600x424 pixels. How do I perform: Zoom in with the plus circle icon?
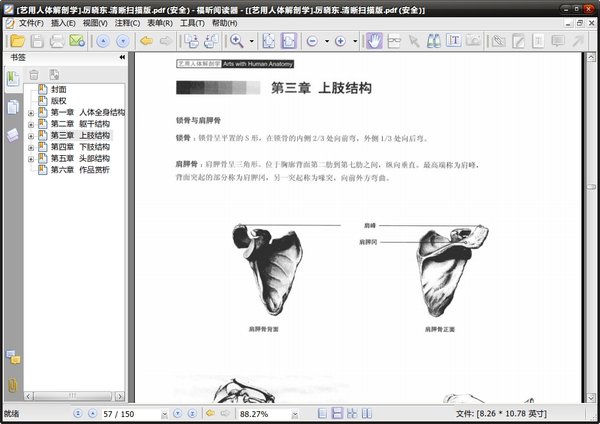(x=340, y=41)
